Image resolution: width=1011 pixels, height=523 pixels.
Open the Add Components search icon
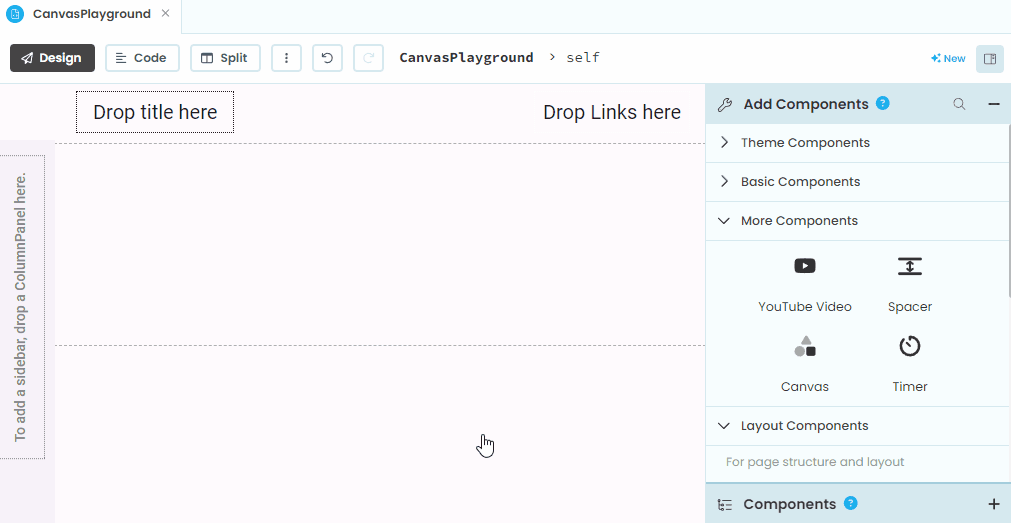(959, 104)
